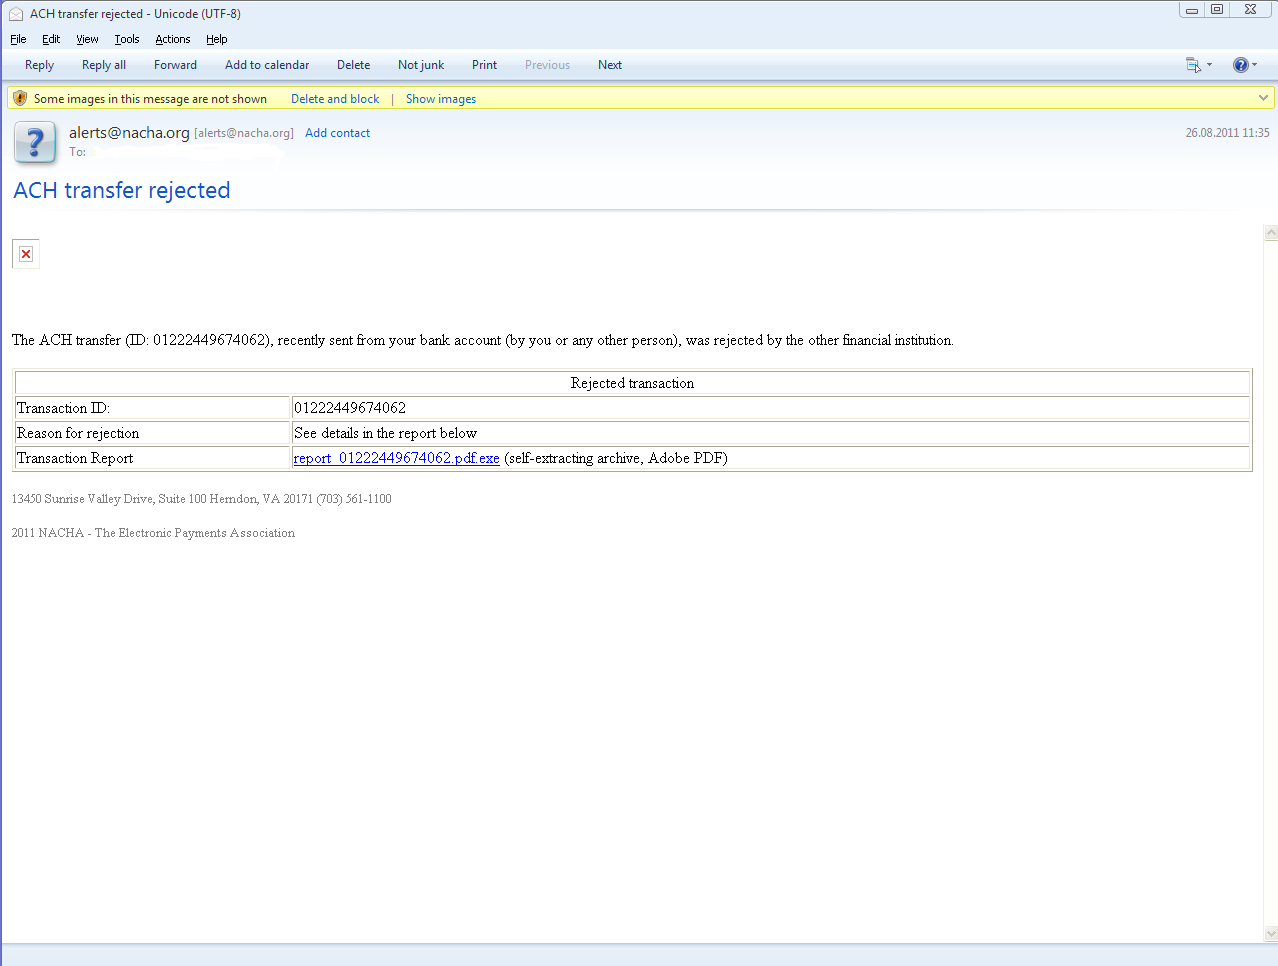This screenshot has height=966, width=1278.
Task: Go to the Previous message
Action: (547, 65)
